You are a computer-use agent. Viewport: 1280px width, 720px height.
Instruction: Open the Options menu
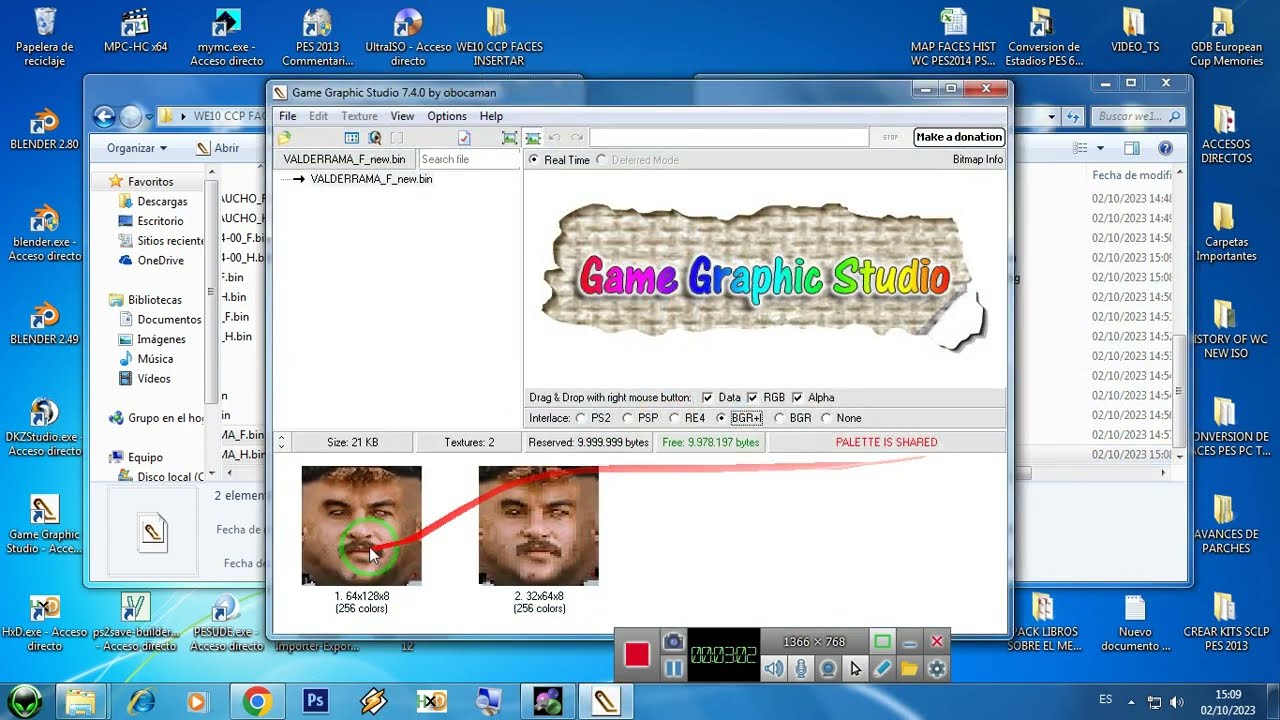tap(447, 116)
